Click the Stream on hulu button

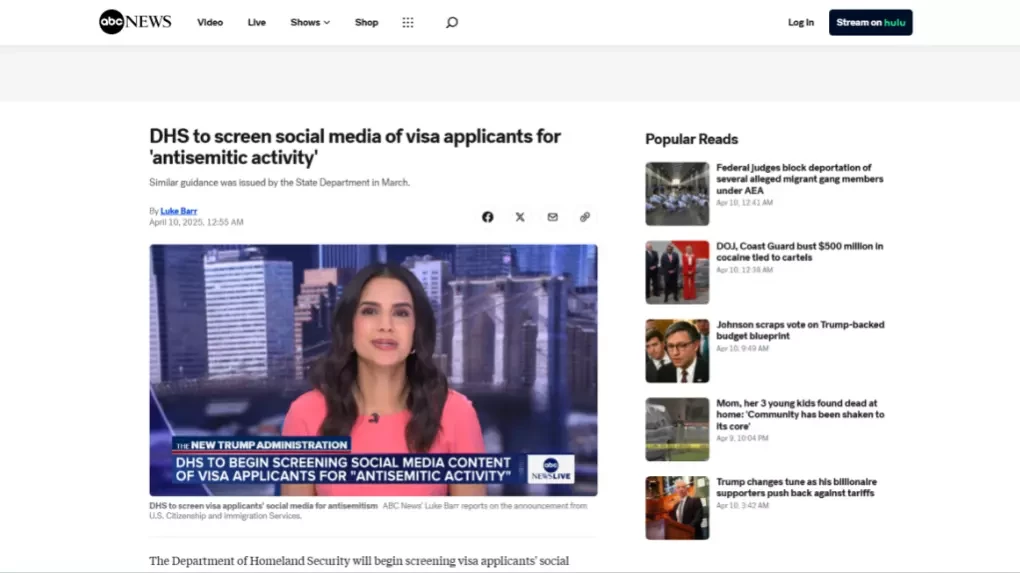pyautogui.click(x=870, y=22)
